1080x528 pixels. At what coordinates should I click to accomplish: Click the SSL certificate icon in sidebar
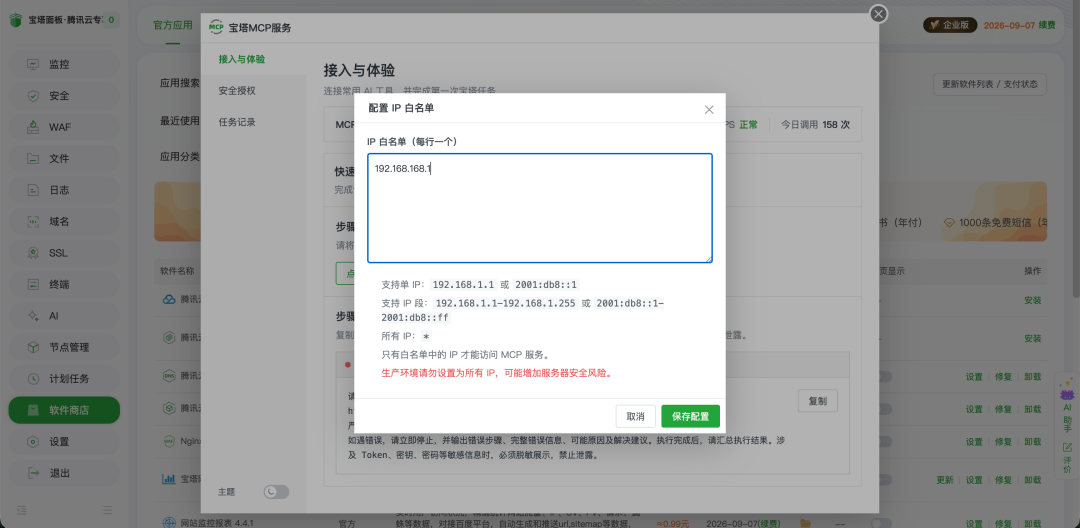(33, 253)
